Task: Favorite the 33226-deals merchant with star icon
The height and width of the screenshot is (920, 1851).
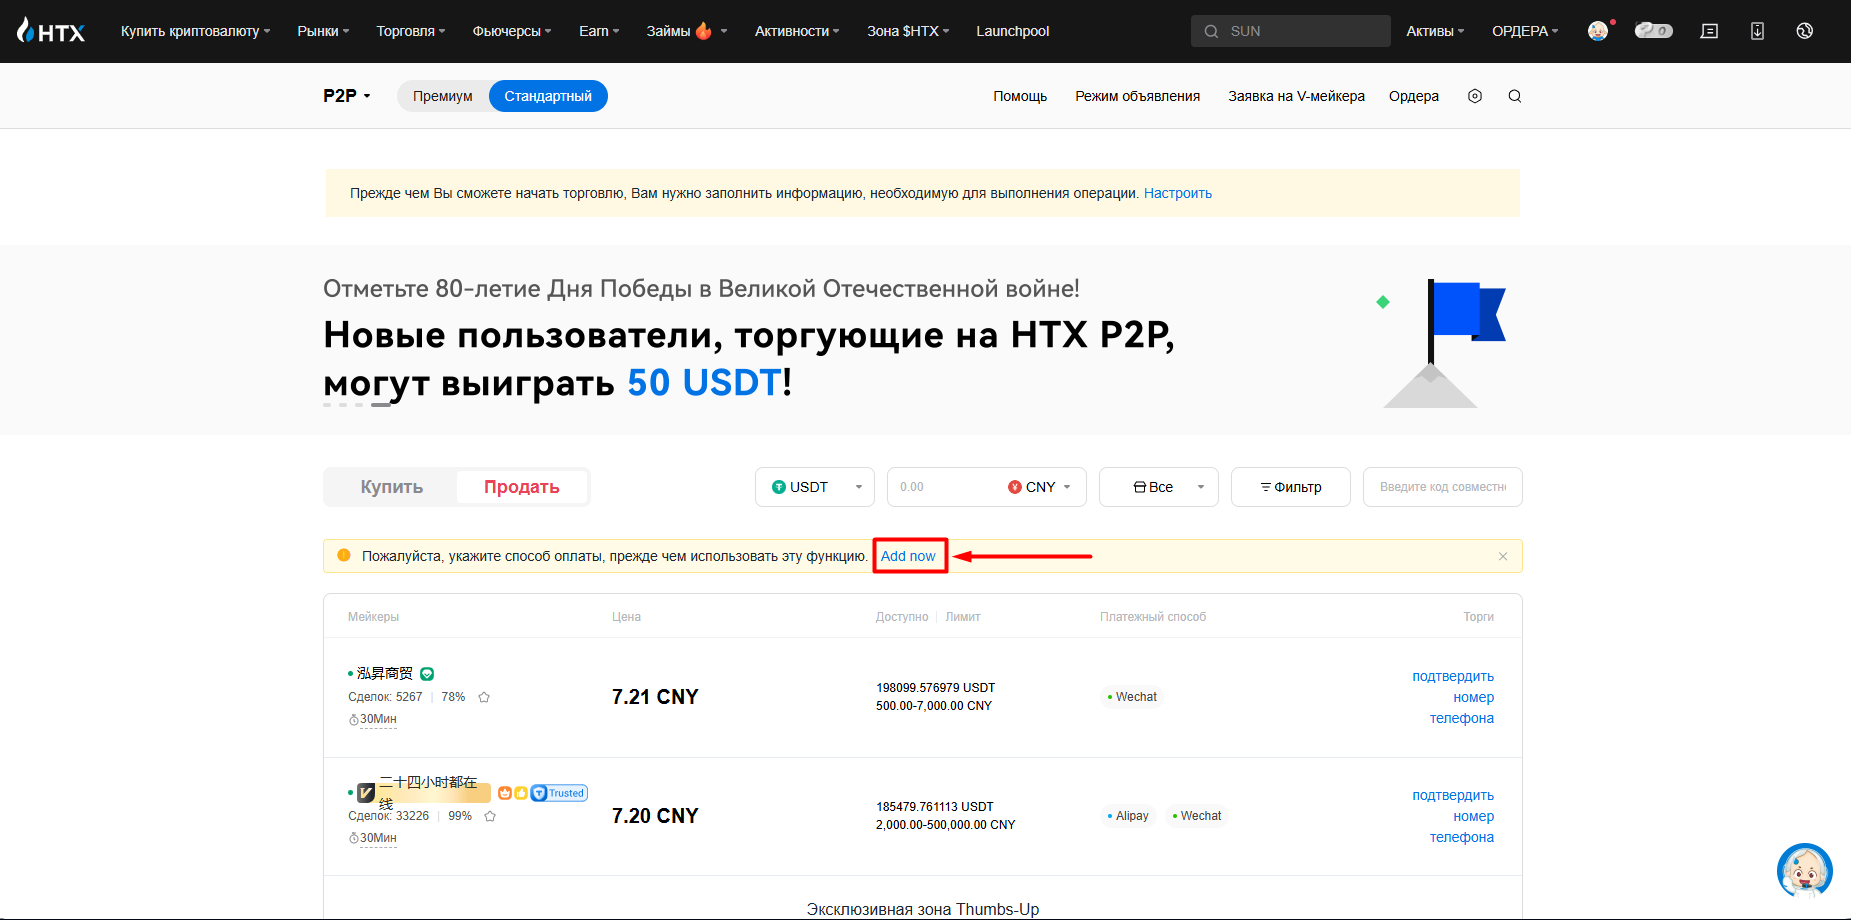Action: click(x=490, y=816)
